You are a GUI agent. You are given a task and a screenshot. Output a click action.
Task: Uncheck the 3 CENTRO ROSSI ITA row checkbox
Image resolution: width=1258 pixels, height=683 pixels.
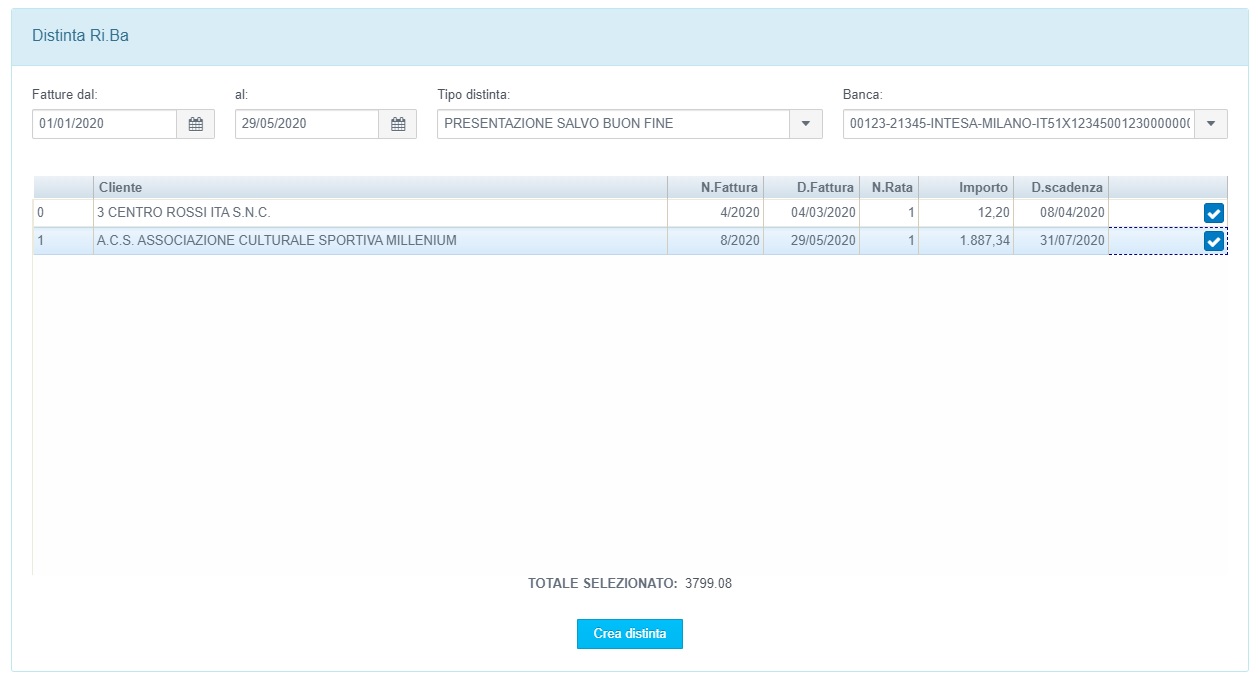point(1214,213)
